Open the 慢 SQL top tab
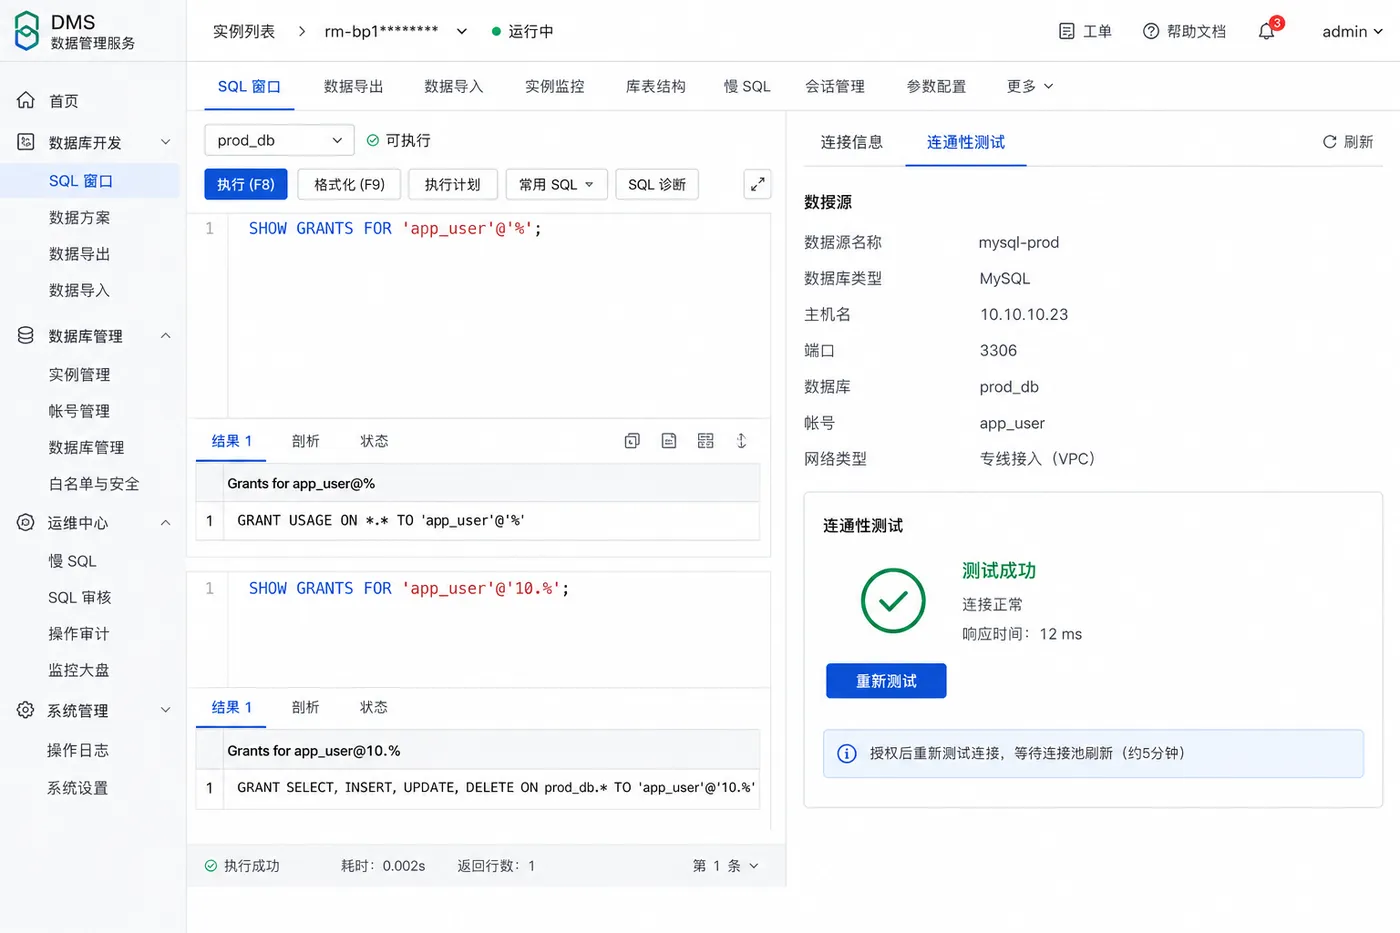Image resolution: width=1400 pixels, height=933 pixels. pos(747,86)
